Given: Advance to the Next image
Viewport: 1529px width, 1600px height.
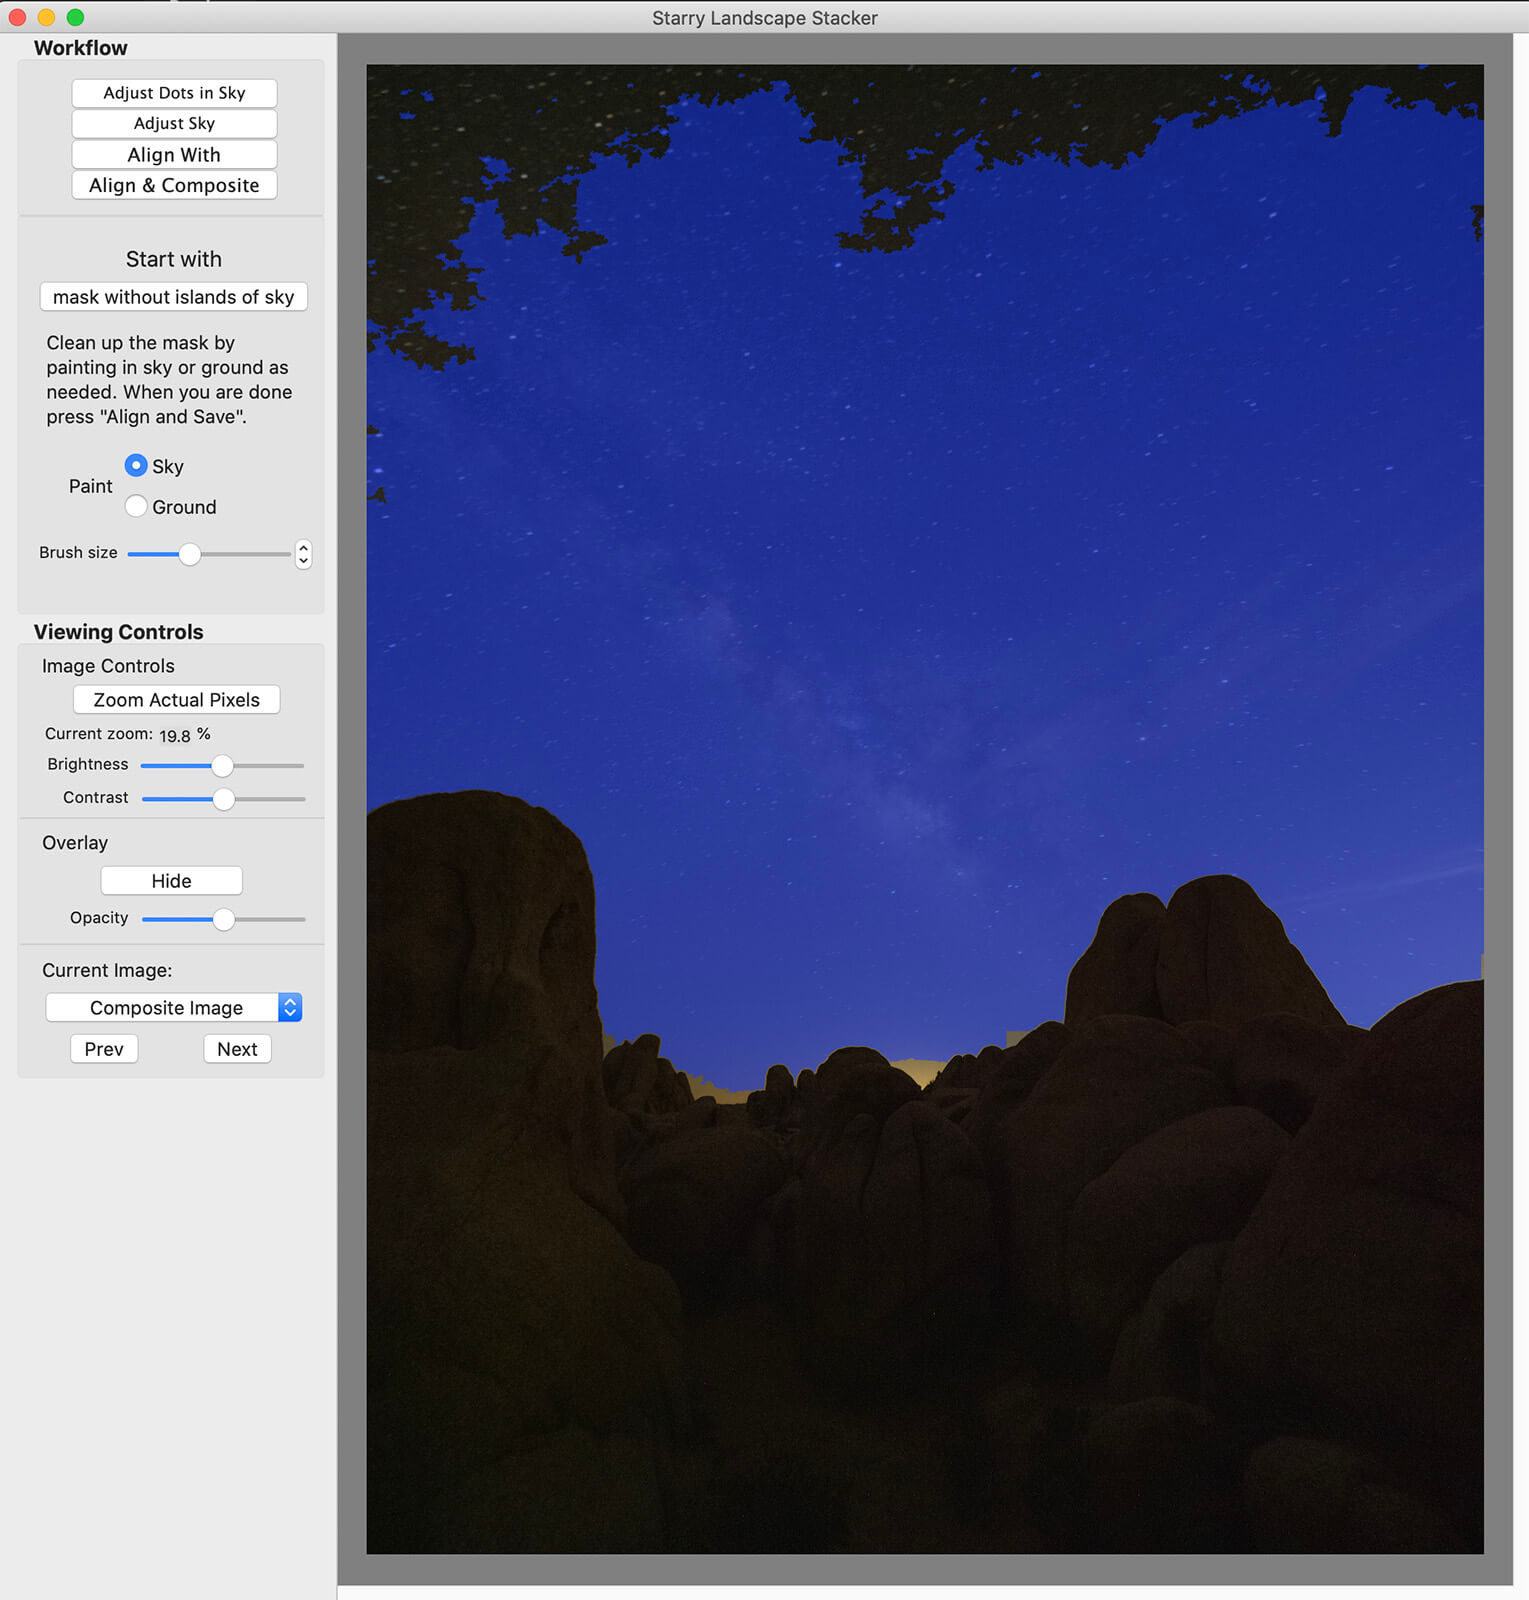Looking at the screenshot, I should click(237, 1049).
